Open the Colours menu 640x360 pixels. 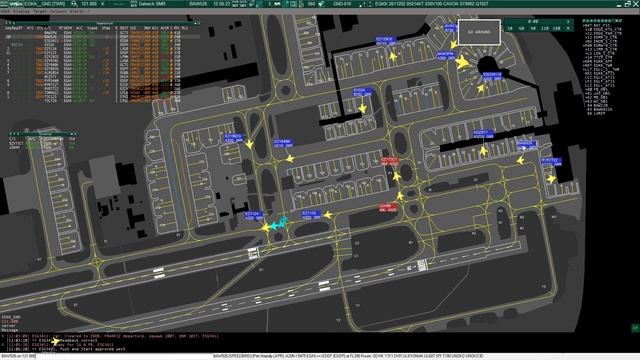pos(58,11)
